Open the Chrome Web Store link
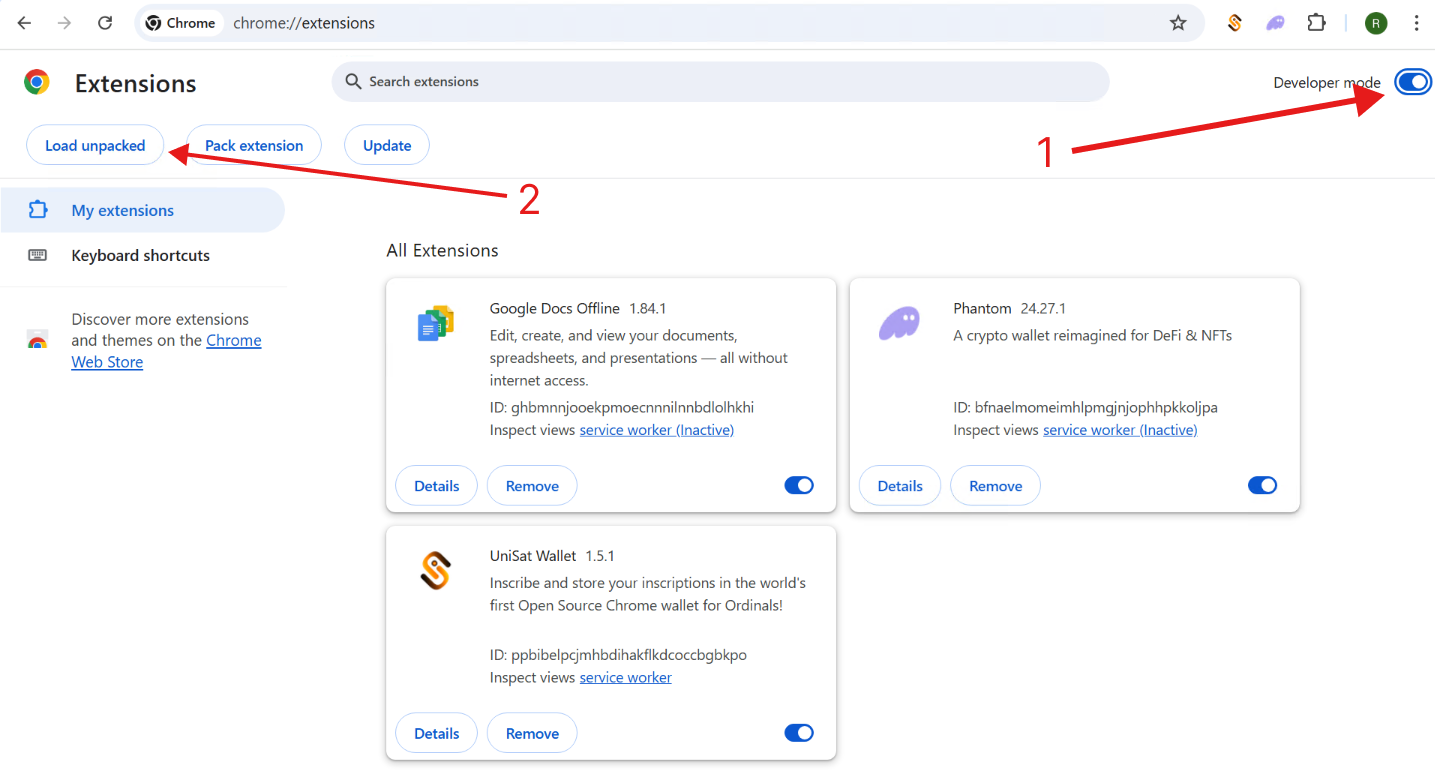The height and width of the screenshot is (773, 1435). click(x=233, y=341)
